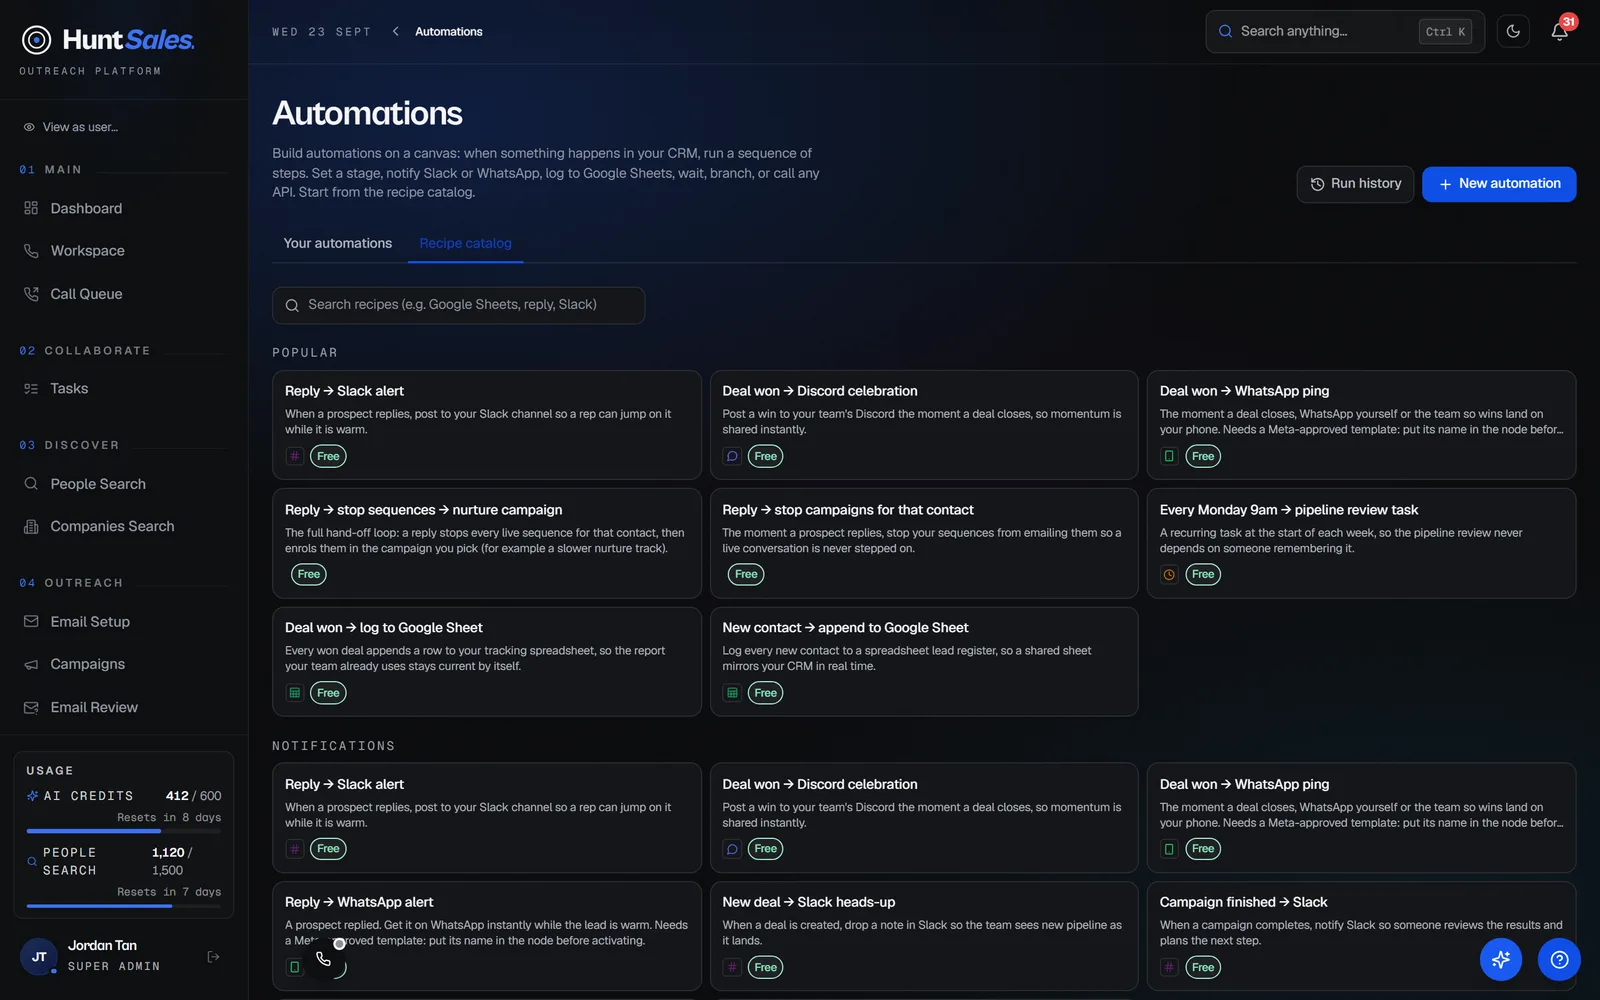Viewport: 1600px width, 1000px height.
Task: Open Popular Reply → Slack alert recipe card
Action: tap(487, 425)
